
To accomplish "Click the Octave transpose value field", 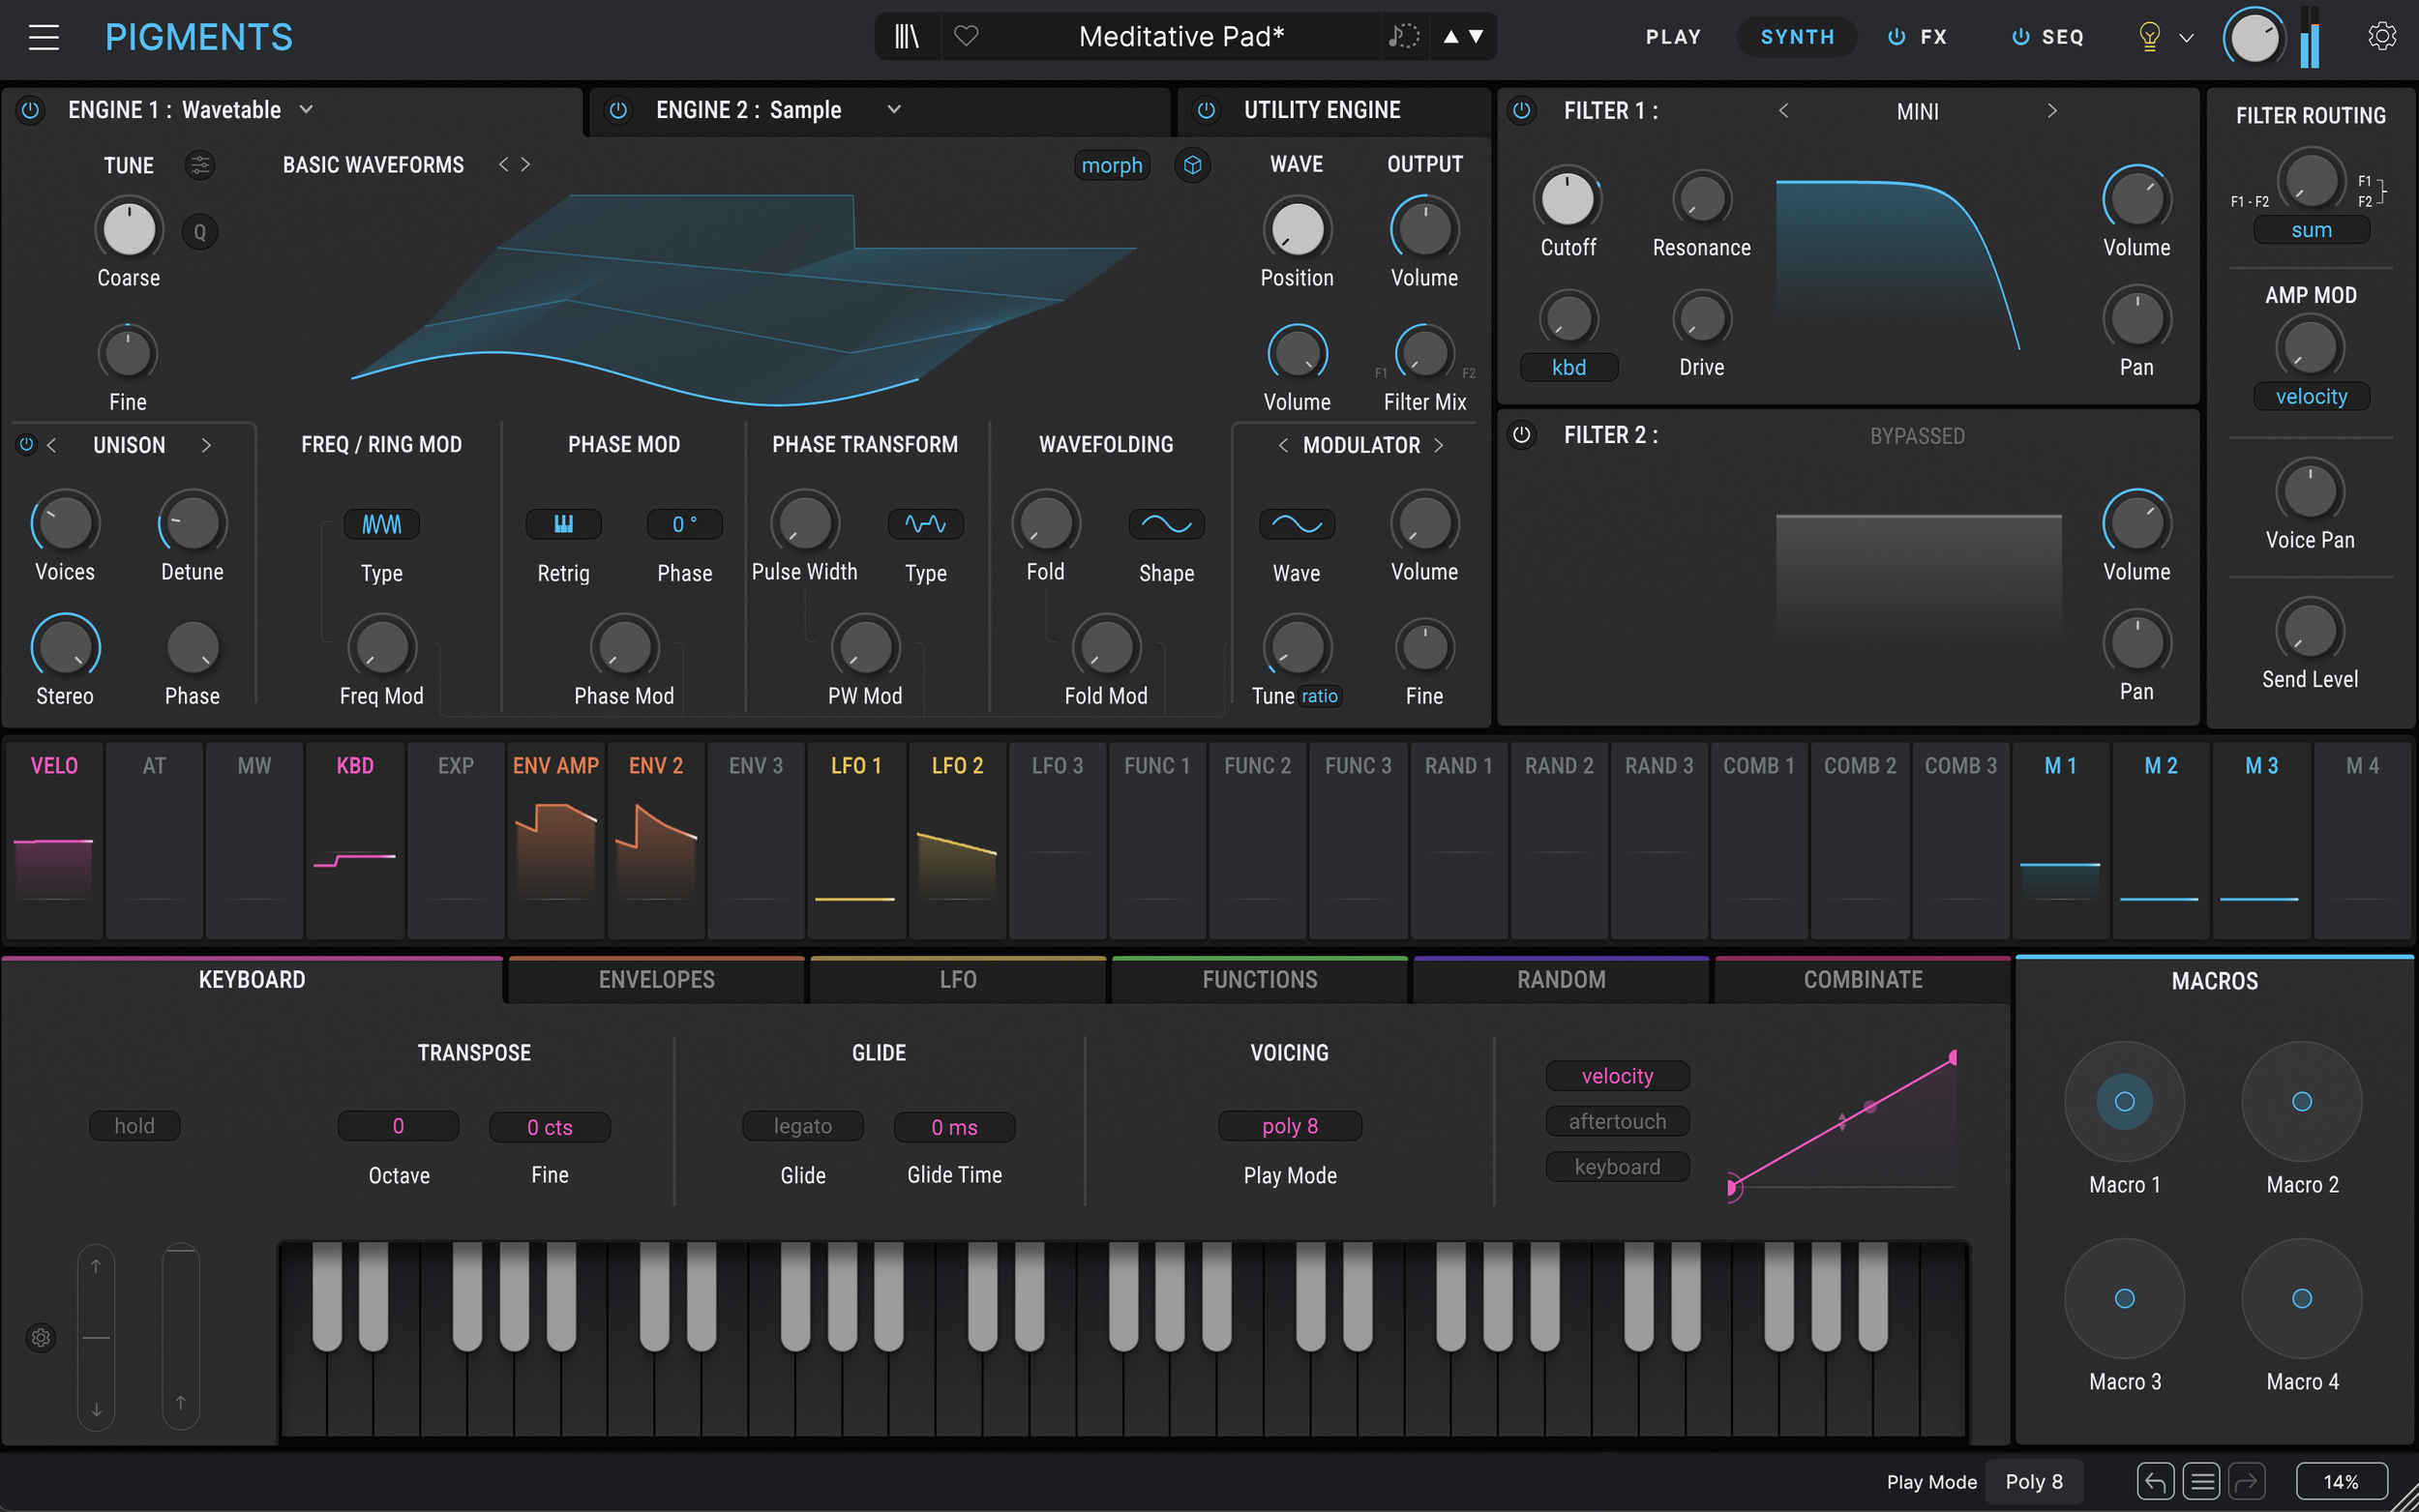I will tap(398, 1126).
